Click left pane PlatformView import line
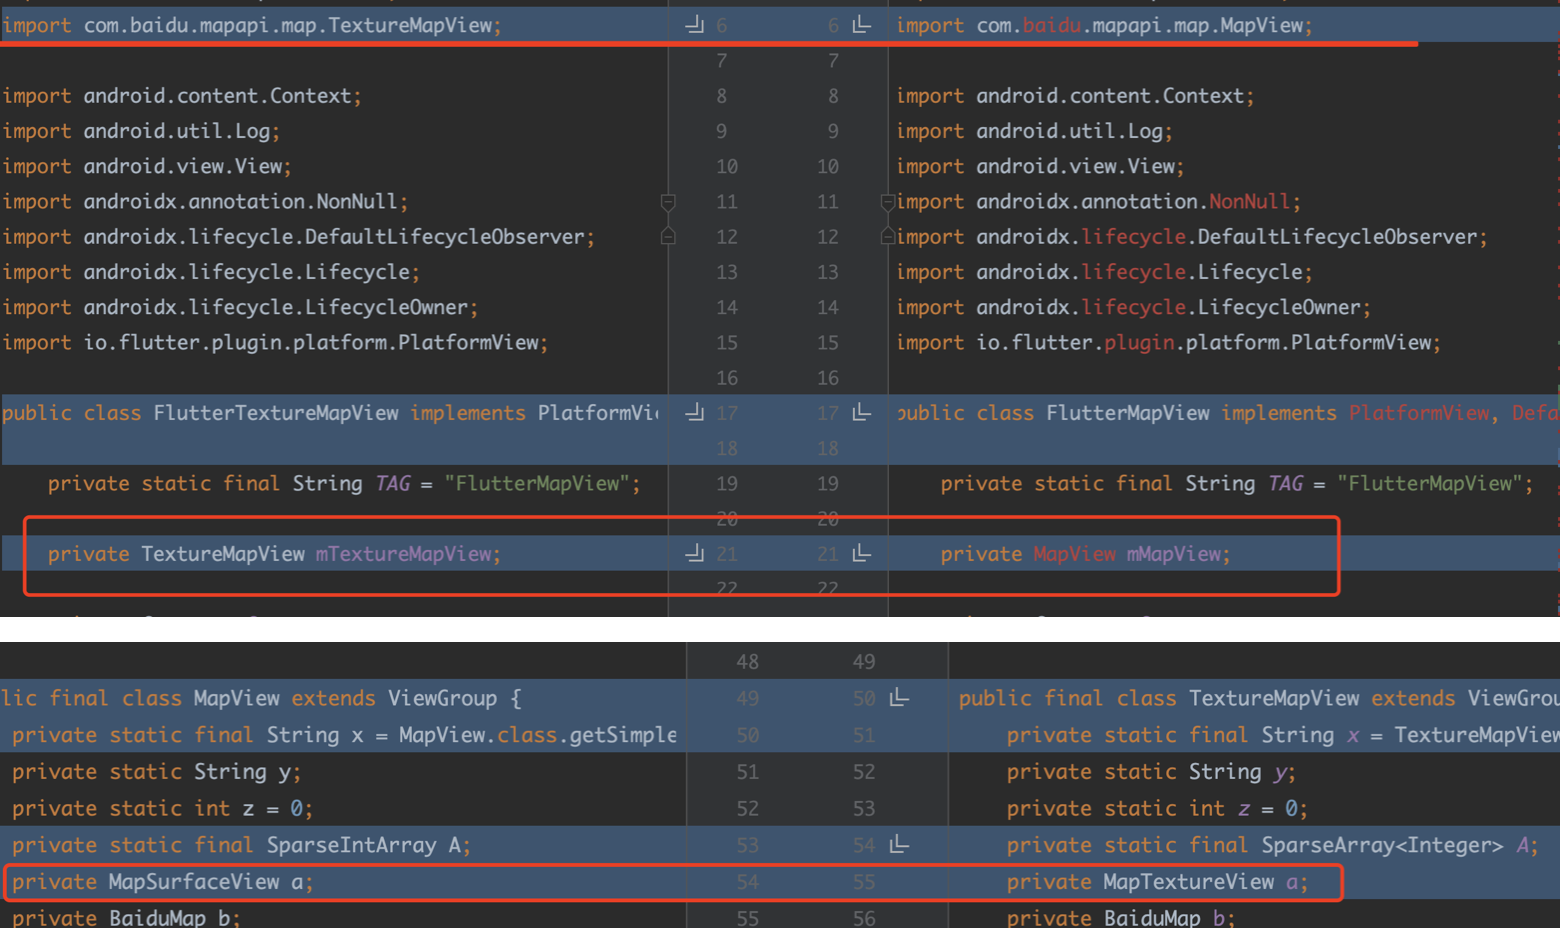 pyautogui.click(x=275, y=342)
